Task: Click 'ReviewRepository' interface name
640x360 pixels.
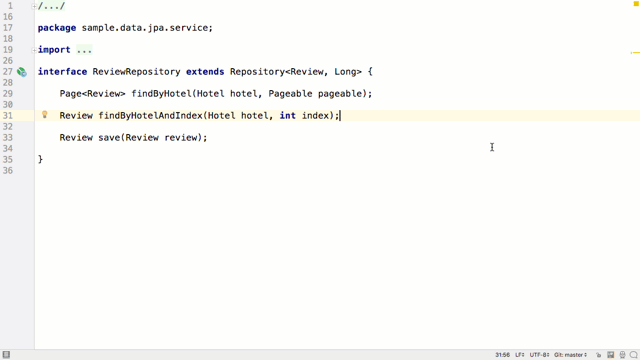Action: (x=136, y=72)
